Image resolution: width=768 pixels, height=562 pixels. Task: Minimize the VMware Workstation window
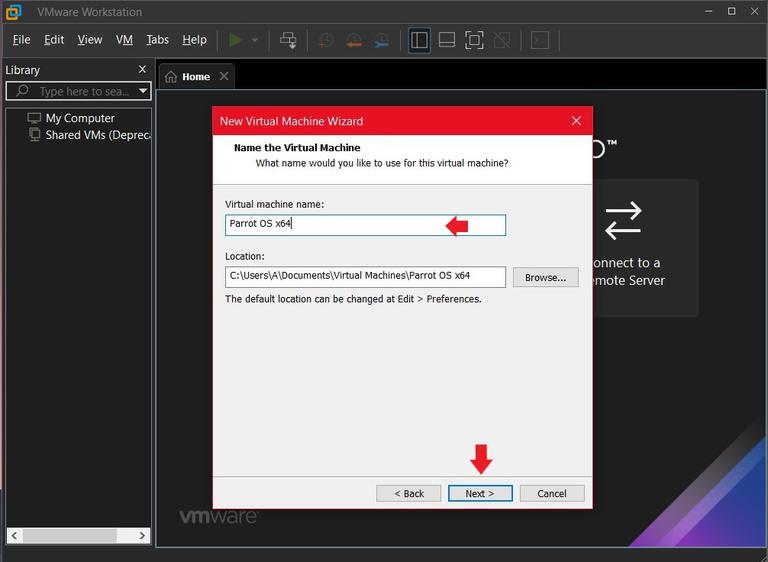point(709,11)
